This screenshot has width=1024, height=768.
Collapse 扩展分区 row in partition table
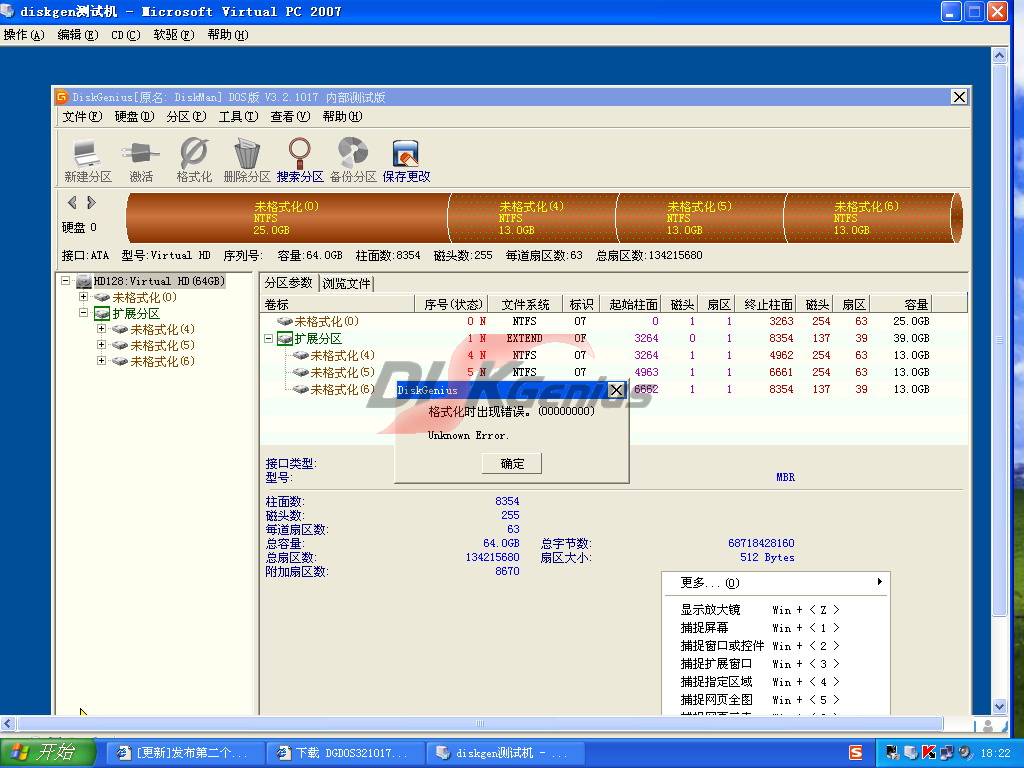(268, 338)
